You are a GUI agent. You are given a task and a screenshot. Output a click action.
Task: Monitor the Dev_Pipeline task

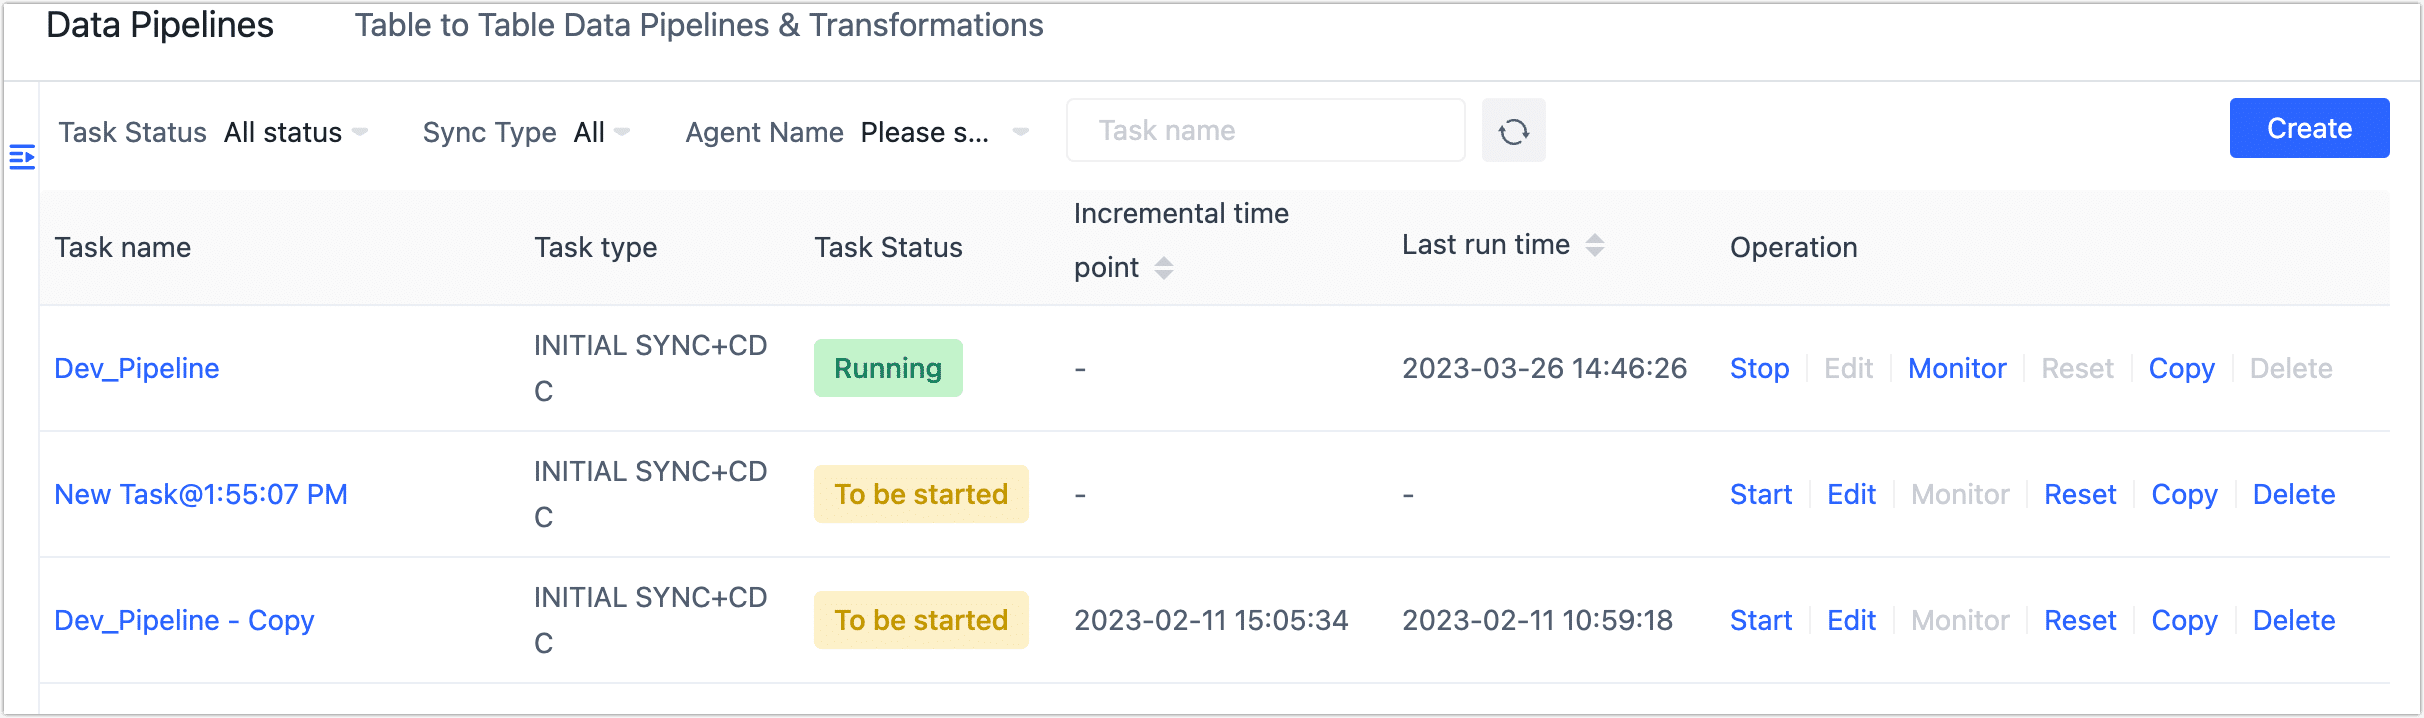tap(1957, 368)
